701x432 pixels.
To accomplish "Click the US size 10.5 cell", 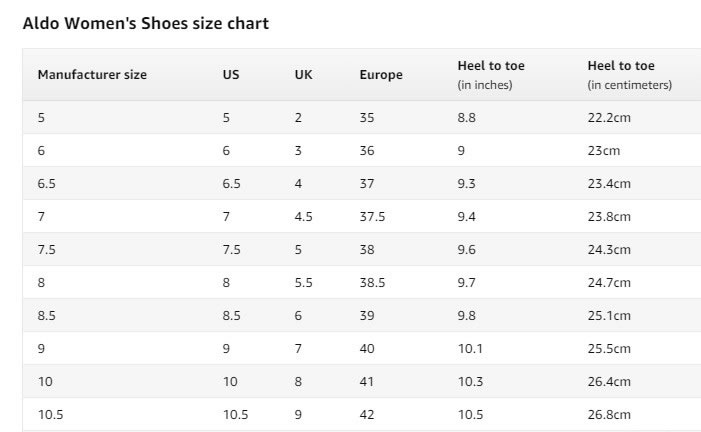I will click(x=235, y=415).
